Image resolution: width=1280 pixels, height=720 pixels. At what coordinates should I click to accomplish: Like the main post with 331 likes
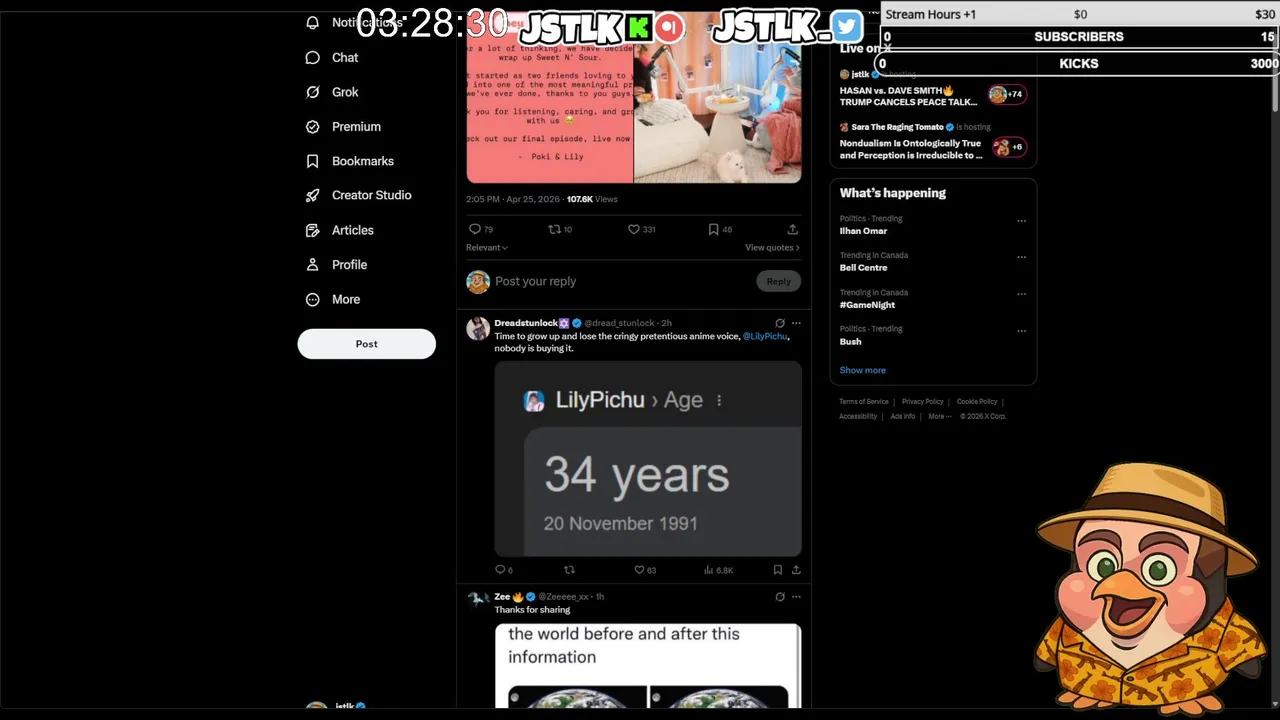[x=633, y=229]
